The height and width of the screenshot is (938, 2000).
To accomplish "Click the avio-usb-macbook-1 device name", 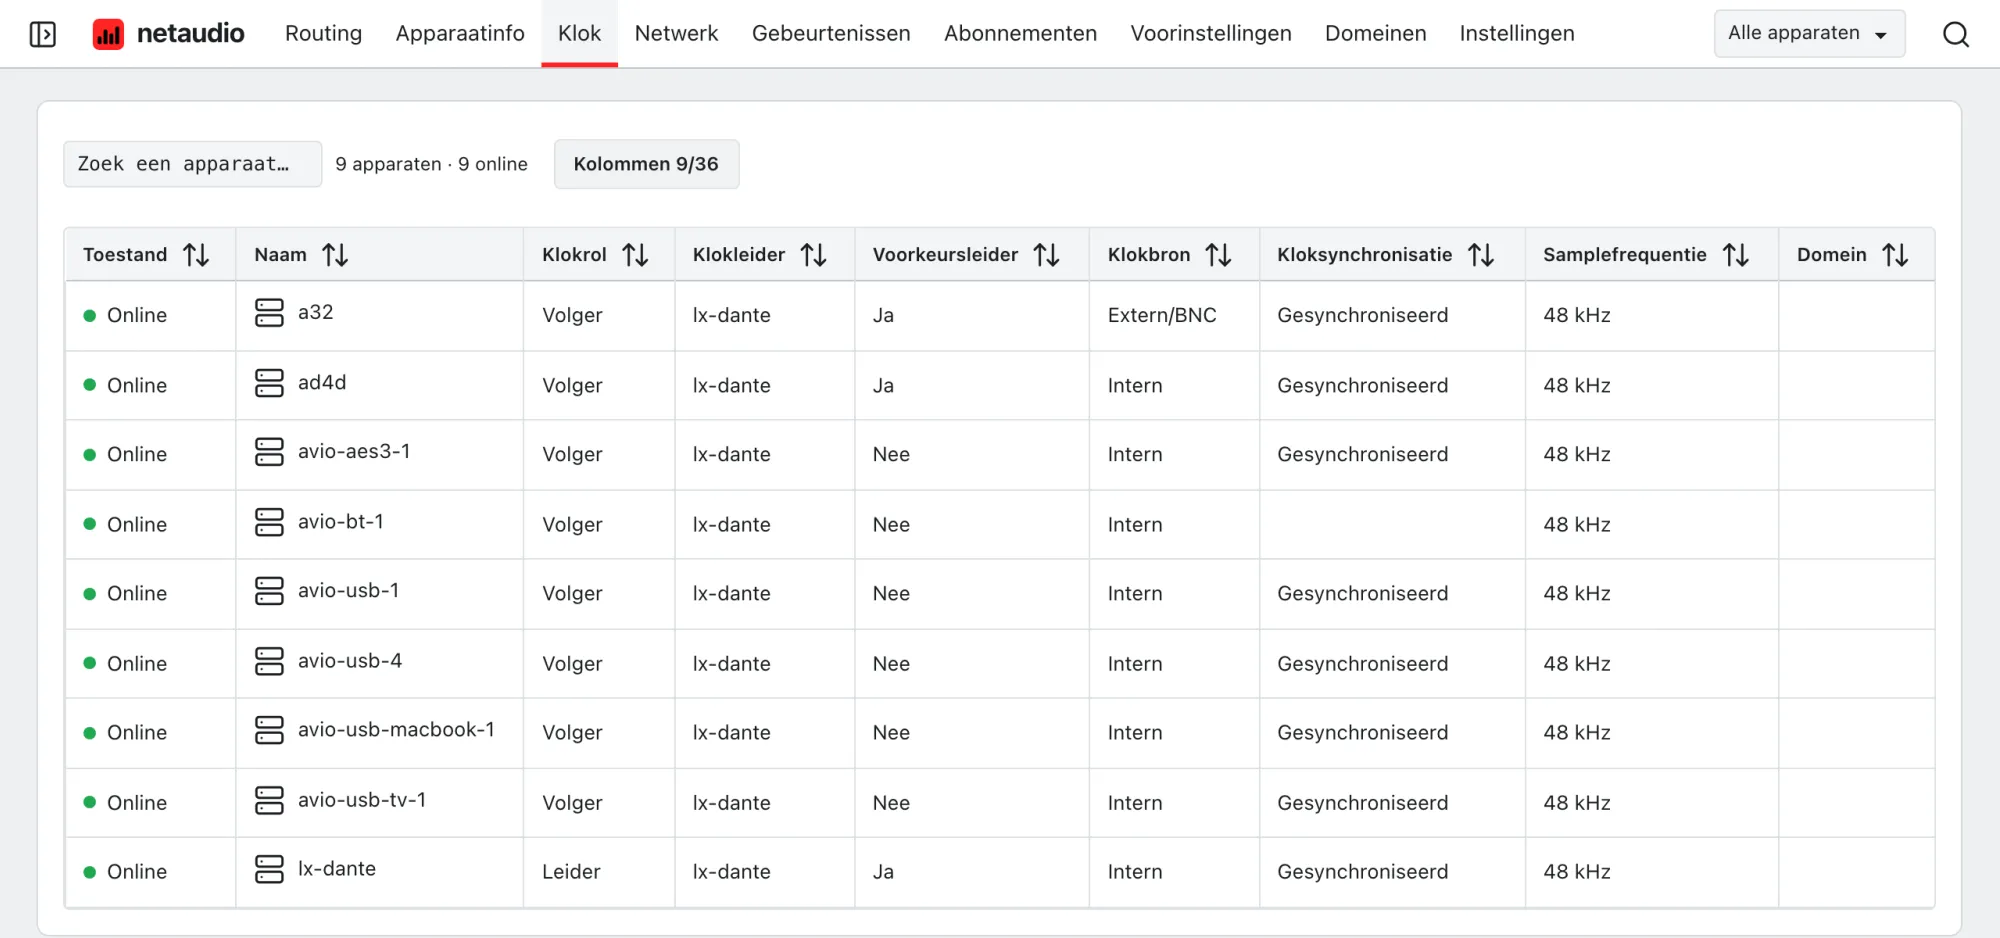I will point(396,730).
